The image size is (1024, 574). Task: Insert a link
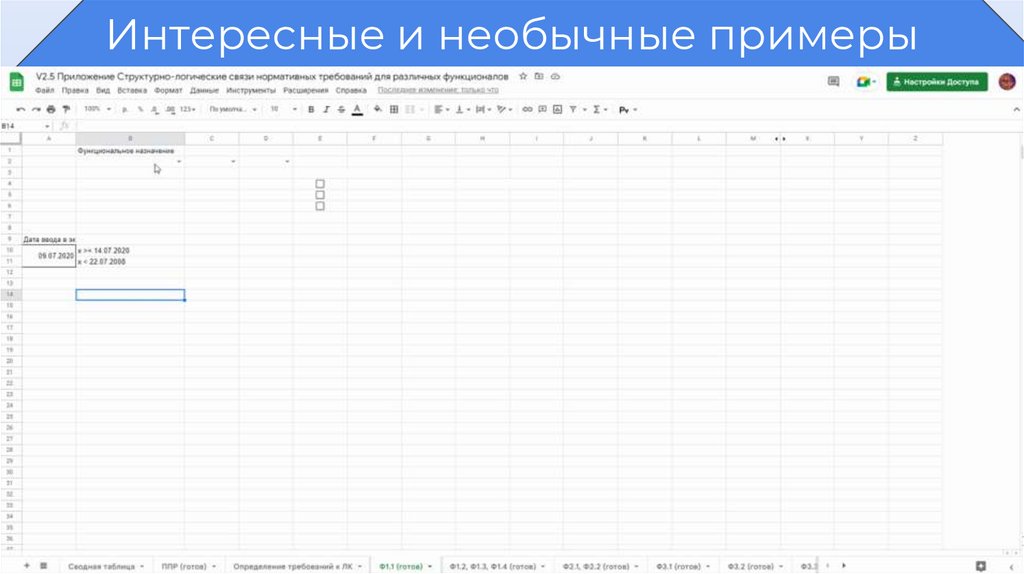click(x=527, y=110)
